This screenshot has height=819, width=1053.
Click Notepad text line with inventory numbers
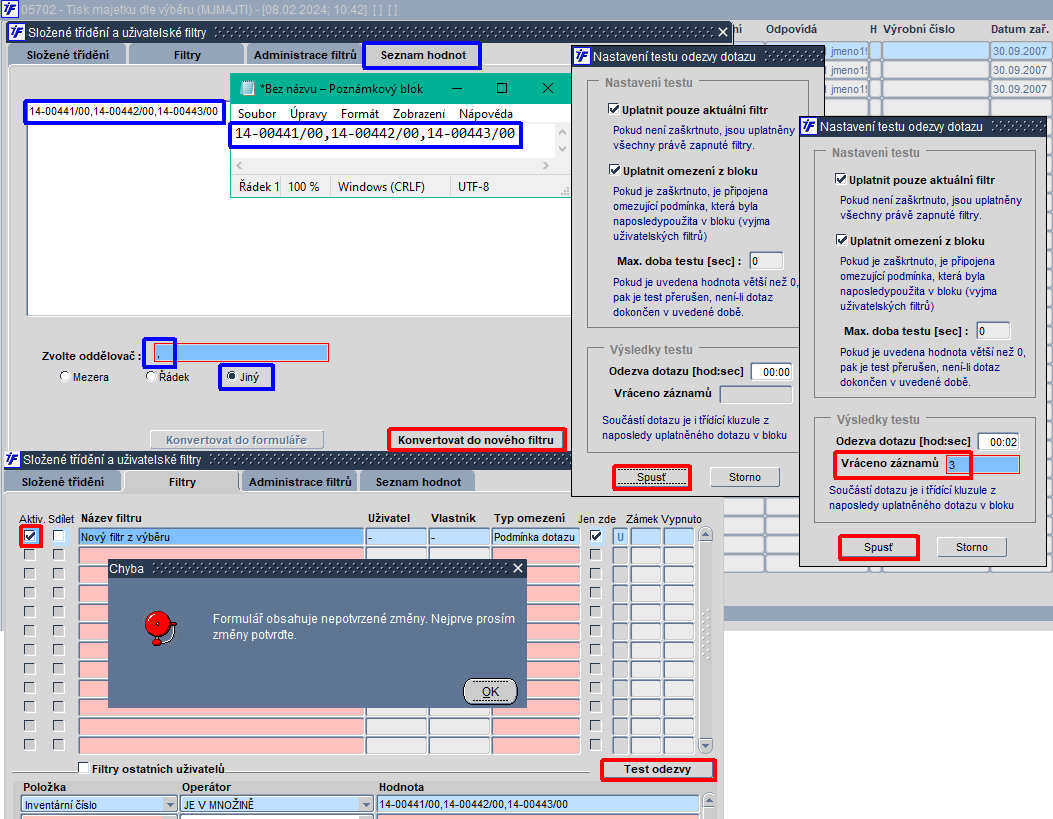pyautogui.click(x=375, y=134)
